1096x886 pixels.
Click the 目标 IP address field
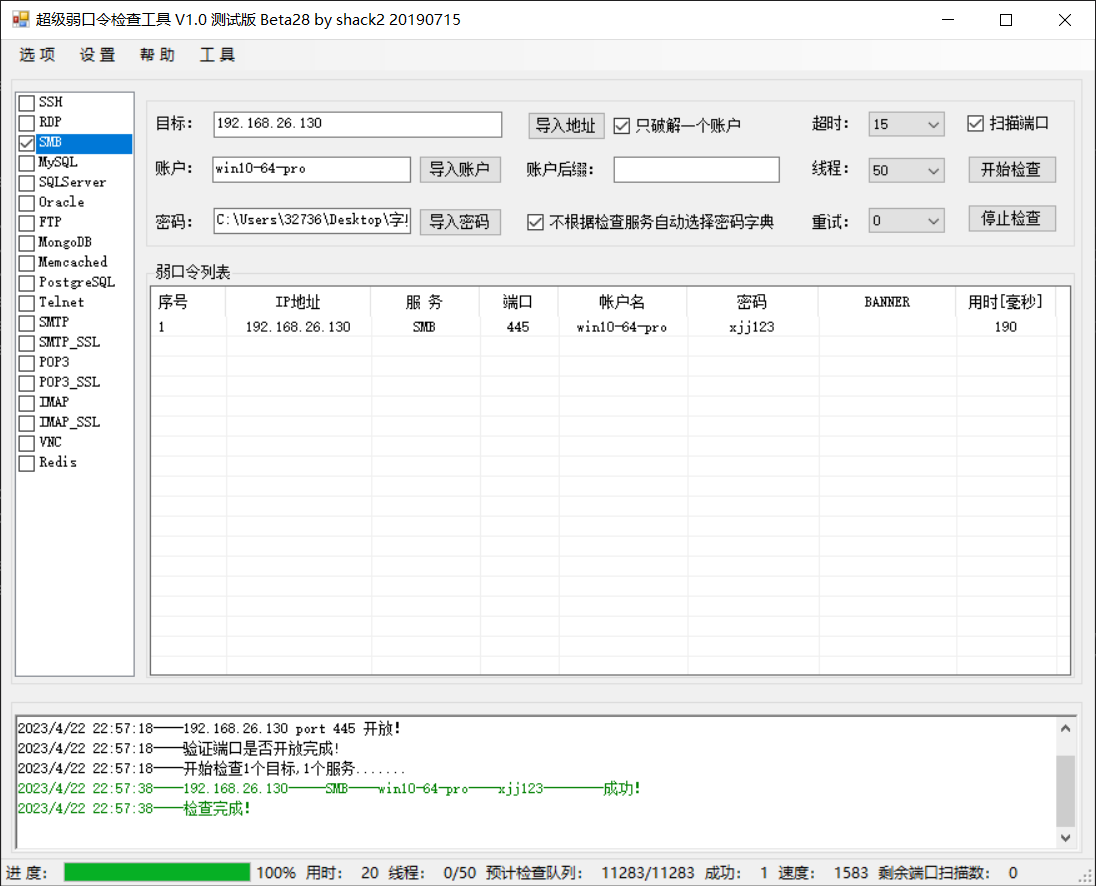click(357, 124)
